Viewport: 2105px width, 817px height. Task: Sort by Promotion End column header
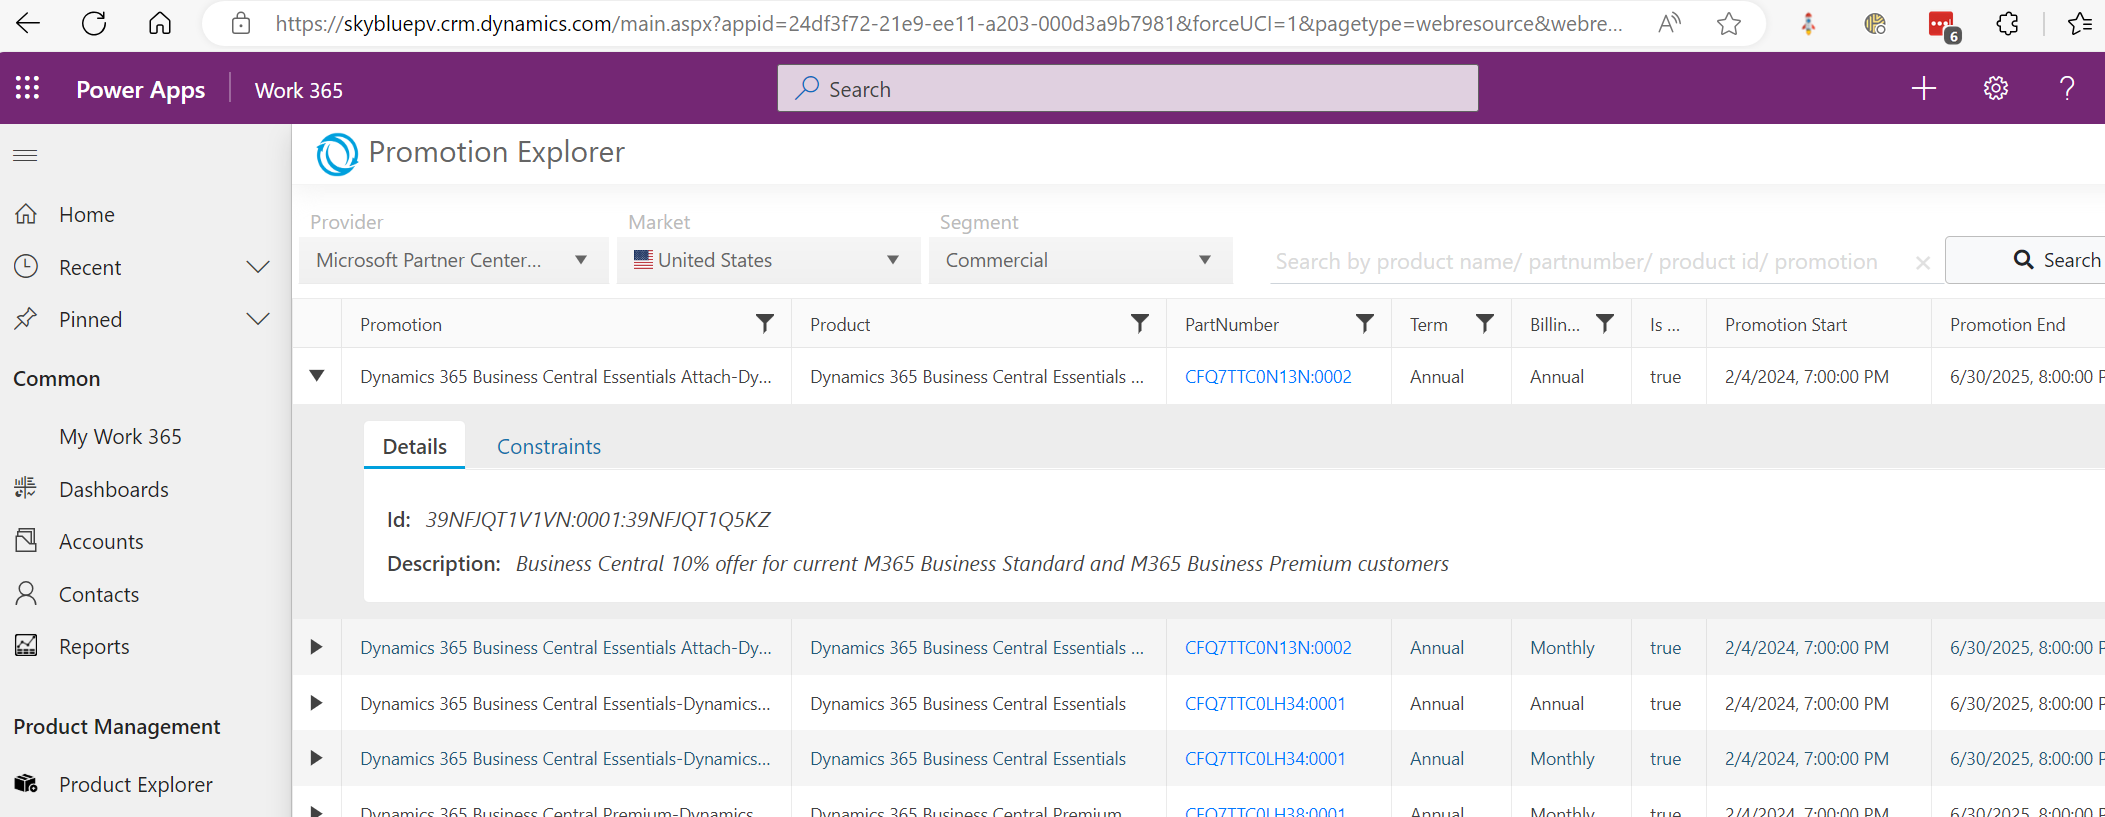[2007, 324]
